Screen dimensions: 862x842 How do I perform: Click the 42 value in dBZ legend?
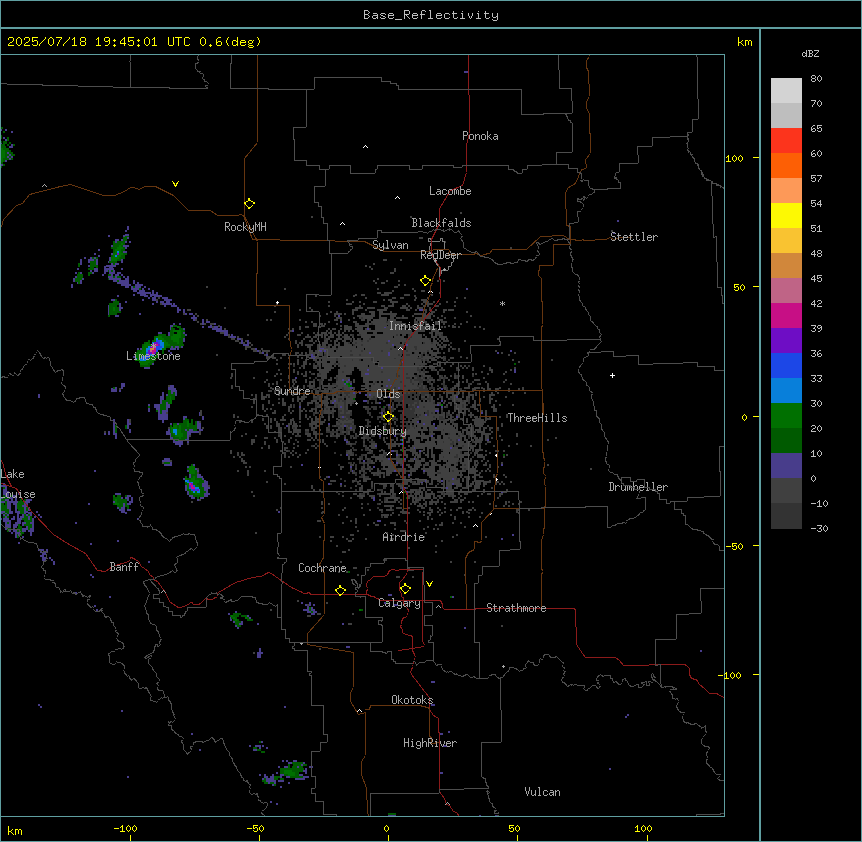click(816, 303)
